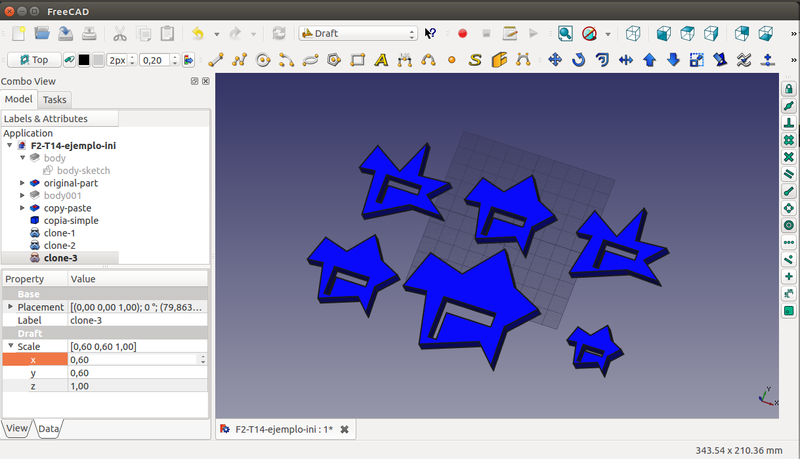Screen dimensions: 800x459
Task: Toggle the snap to grid button
Action: click(x=789, y=311)
